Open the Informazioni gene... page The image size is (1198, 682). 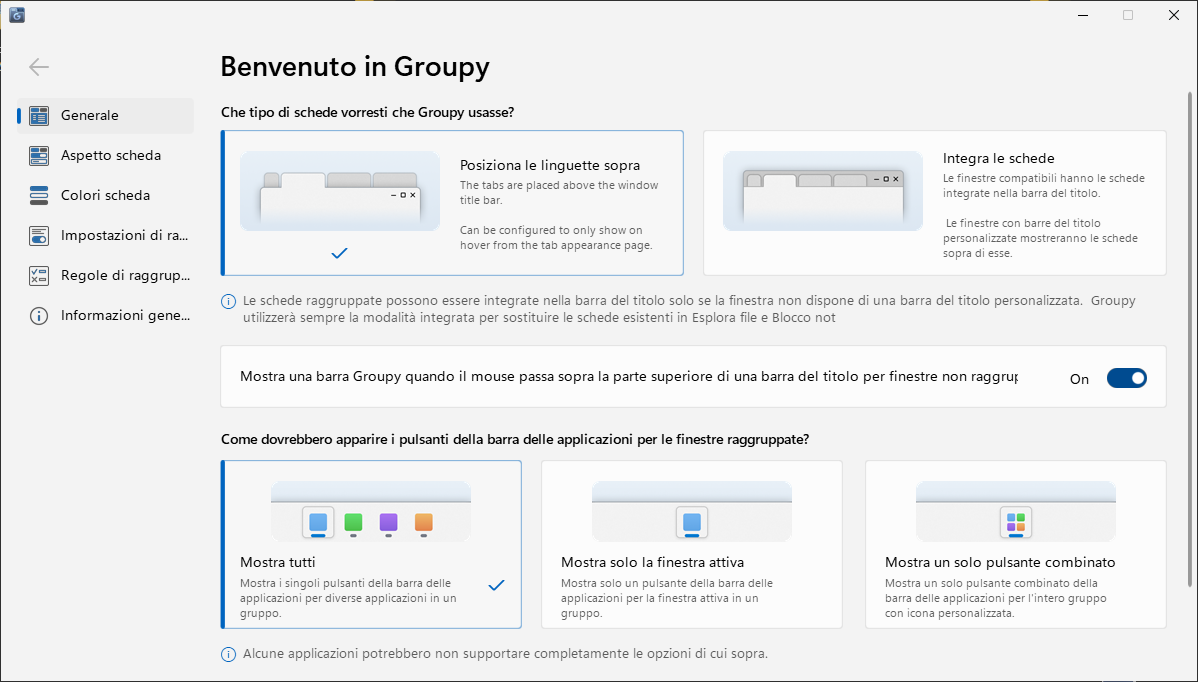pos(105,315)
